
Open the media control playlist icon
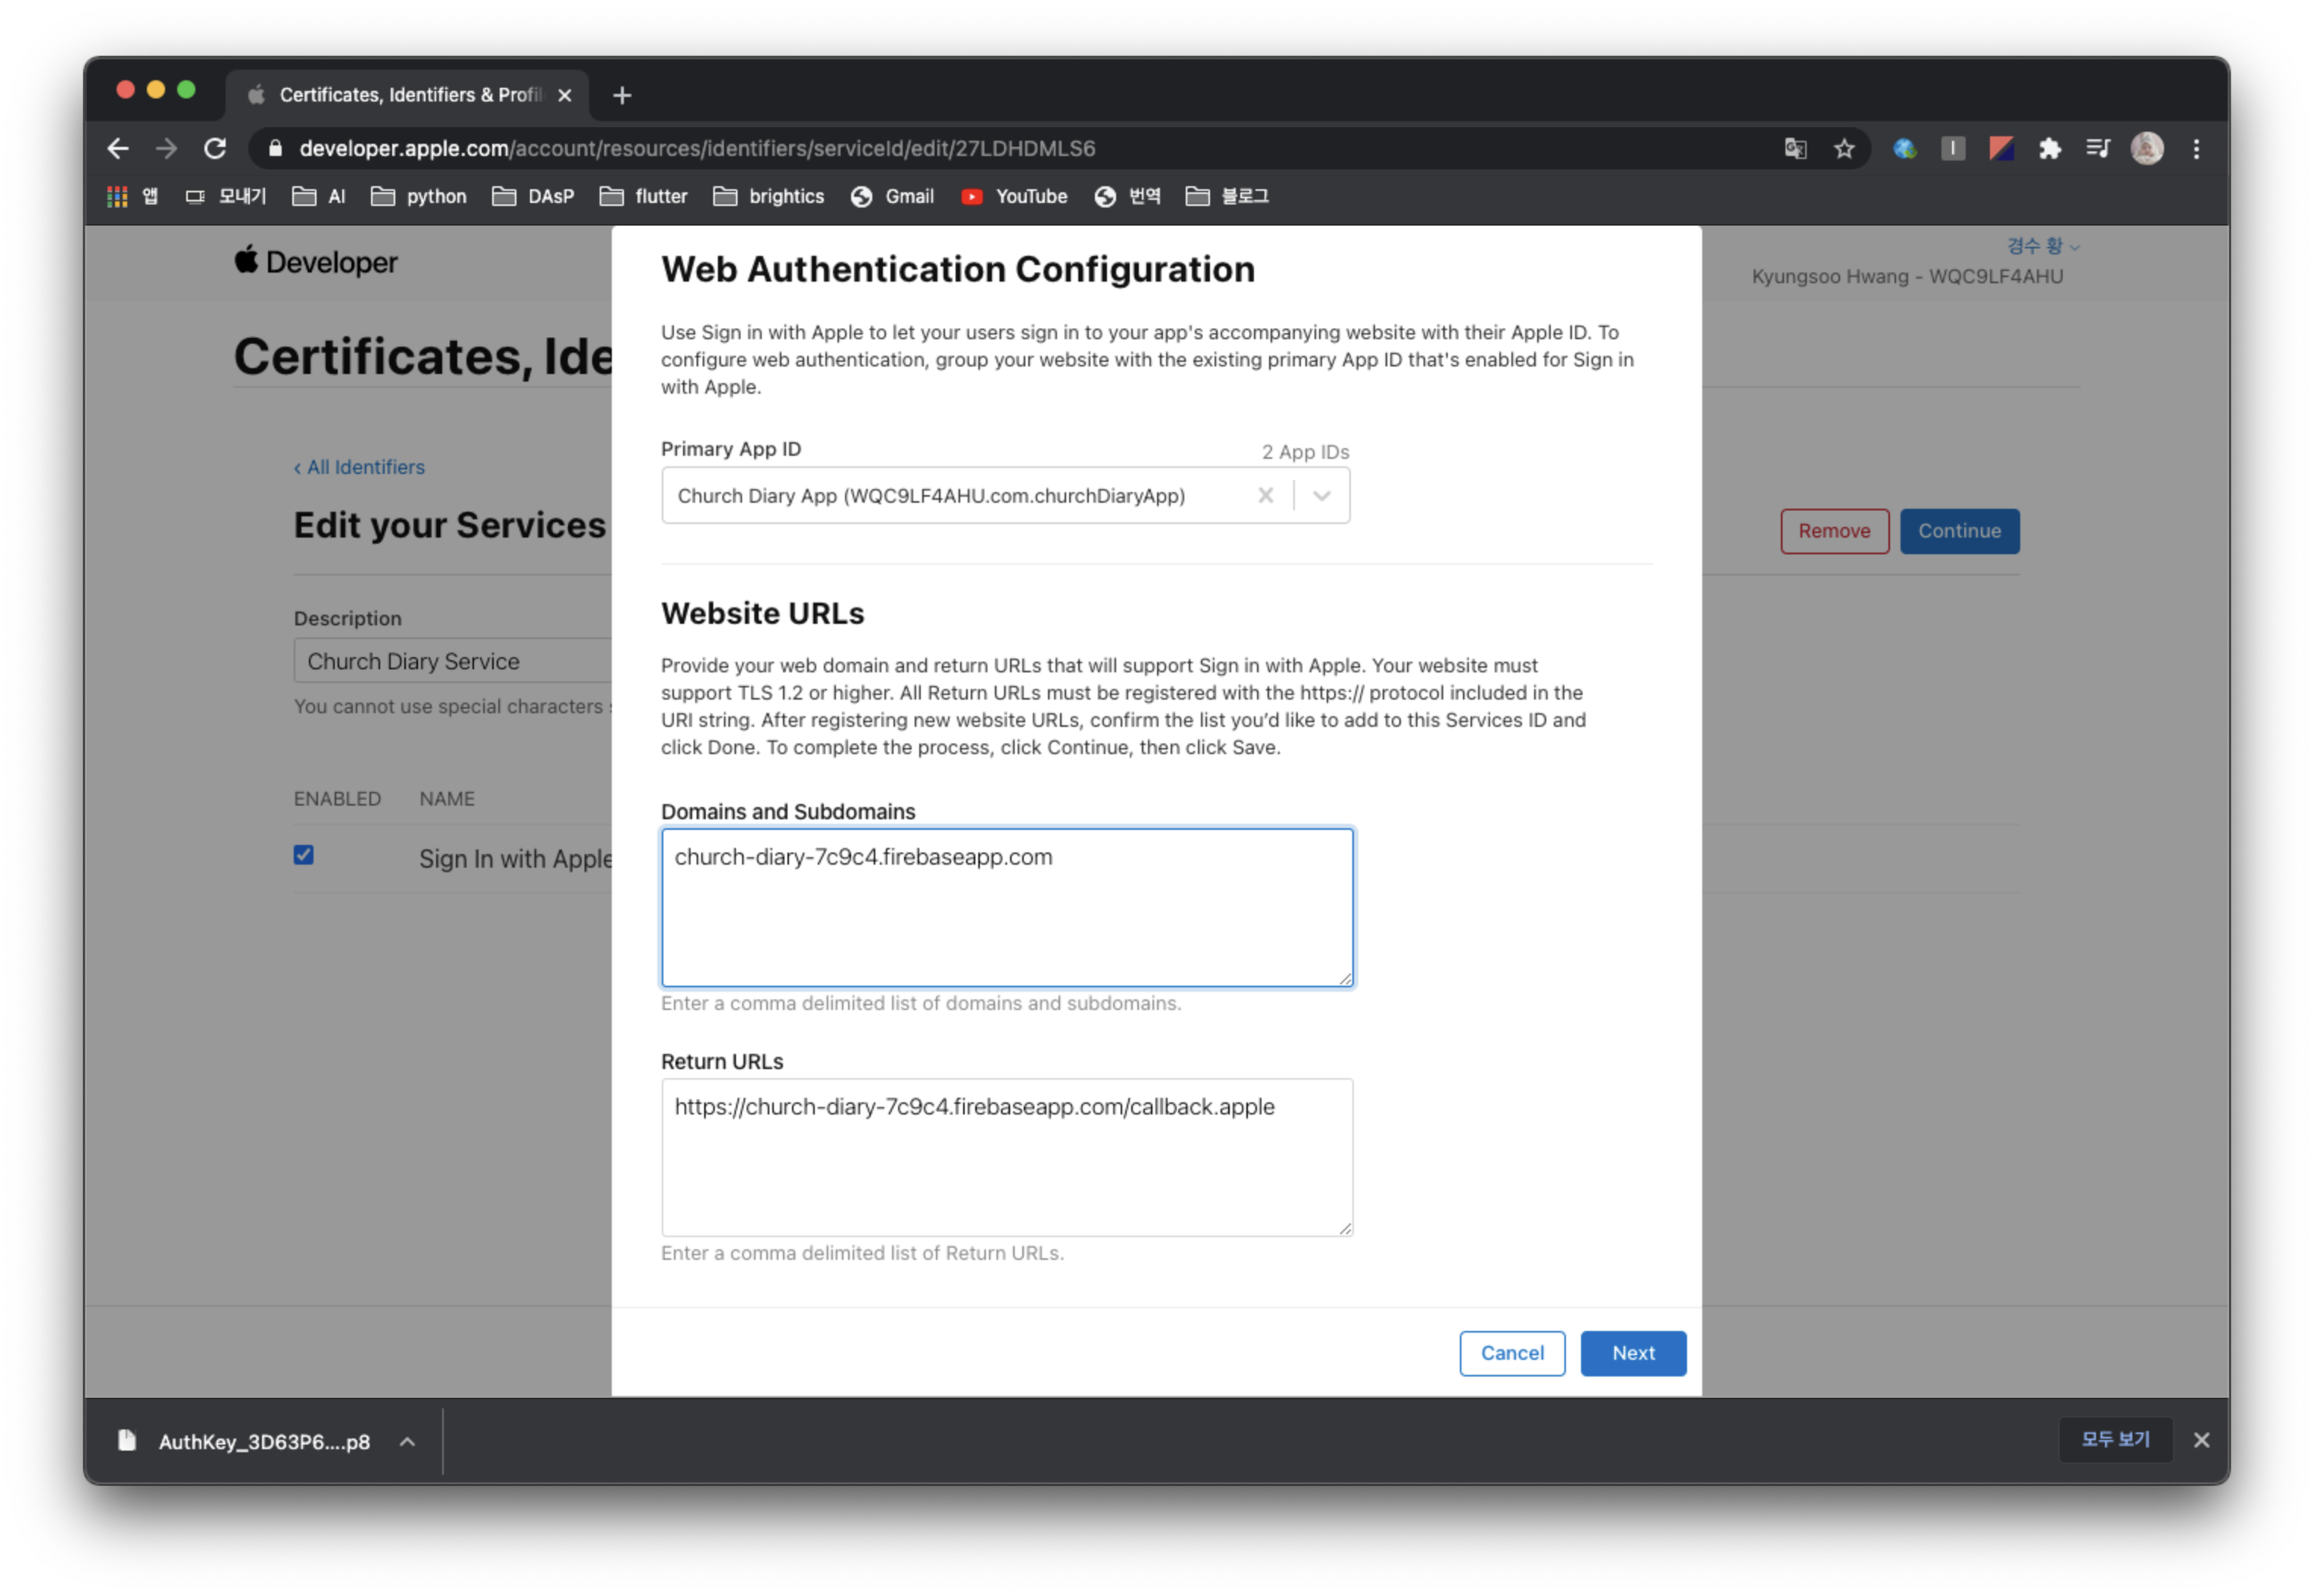click(x=2098, y=149)
